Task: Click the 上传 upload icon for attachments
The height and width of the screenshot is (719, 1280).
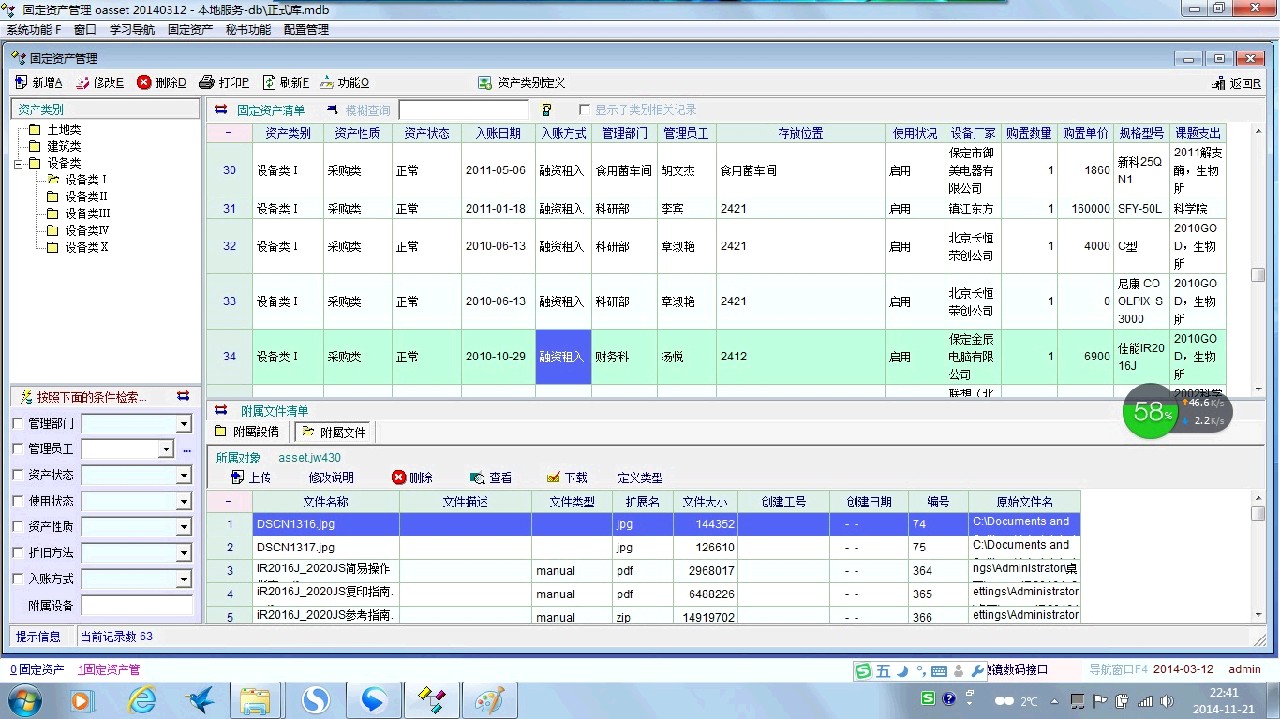Action: click(x=237, y=478)
